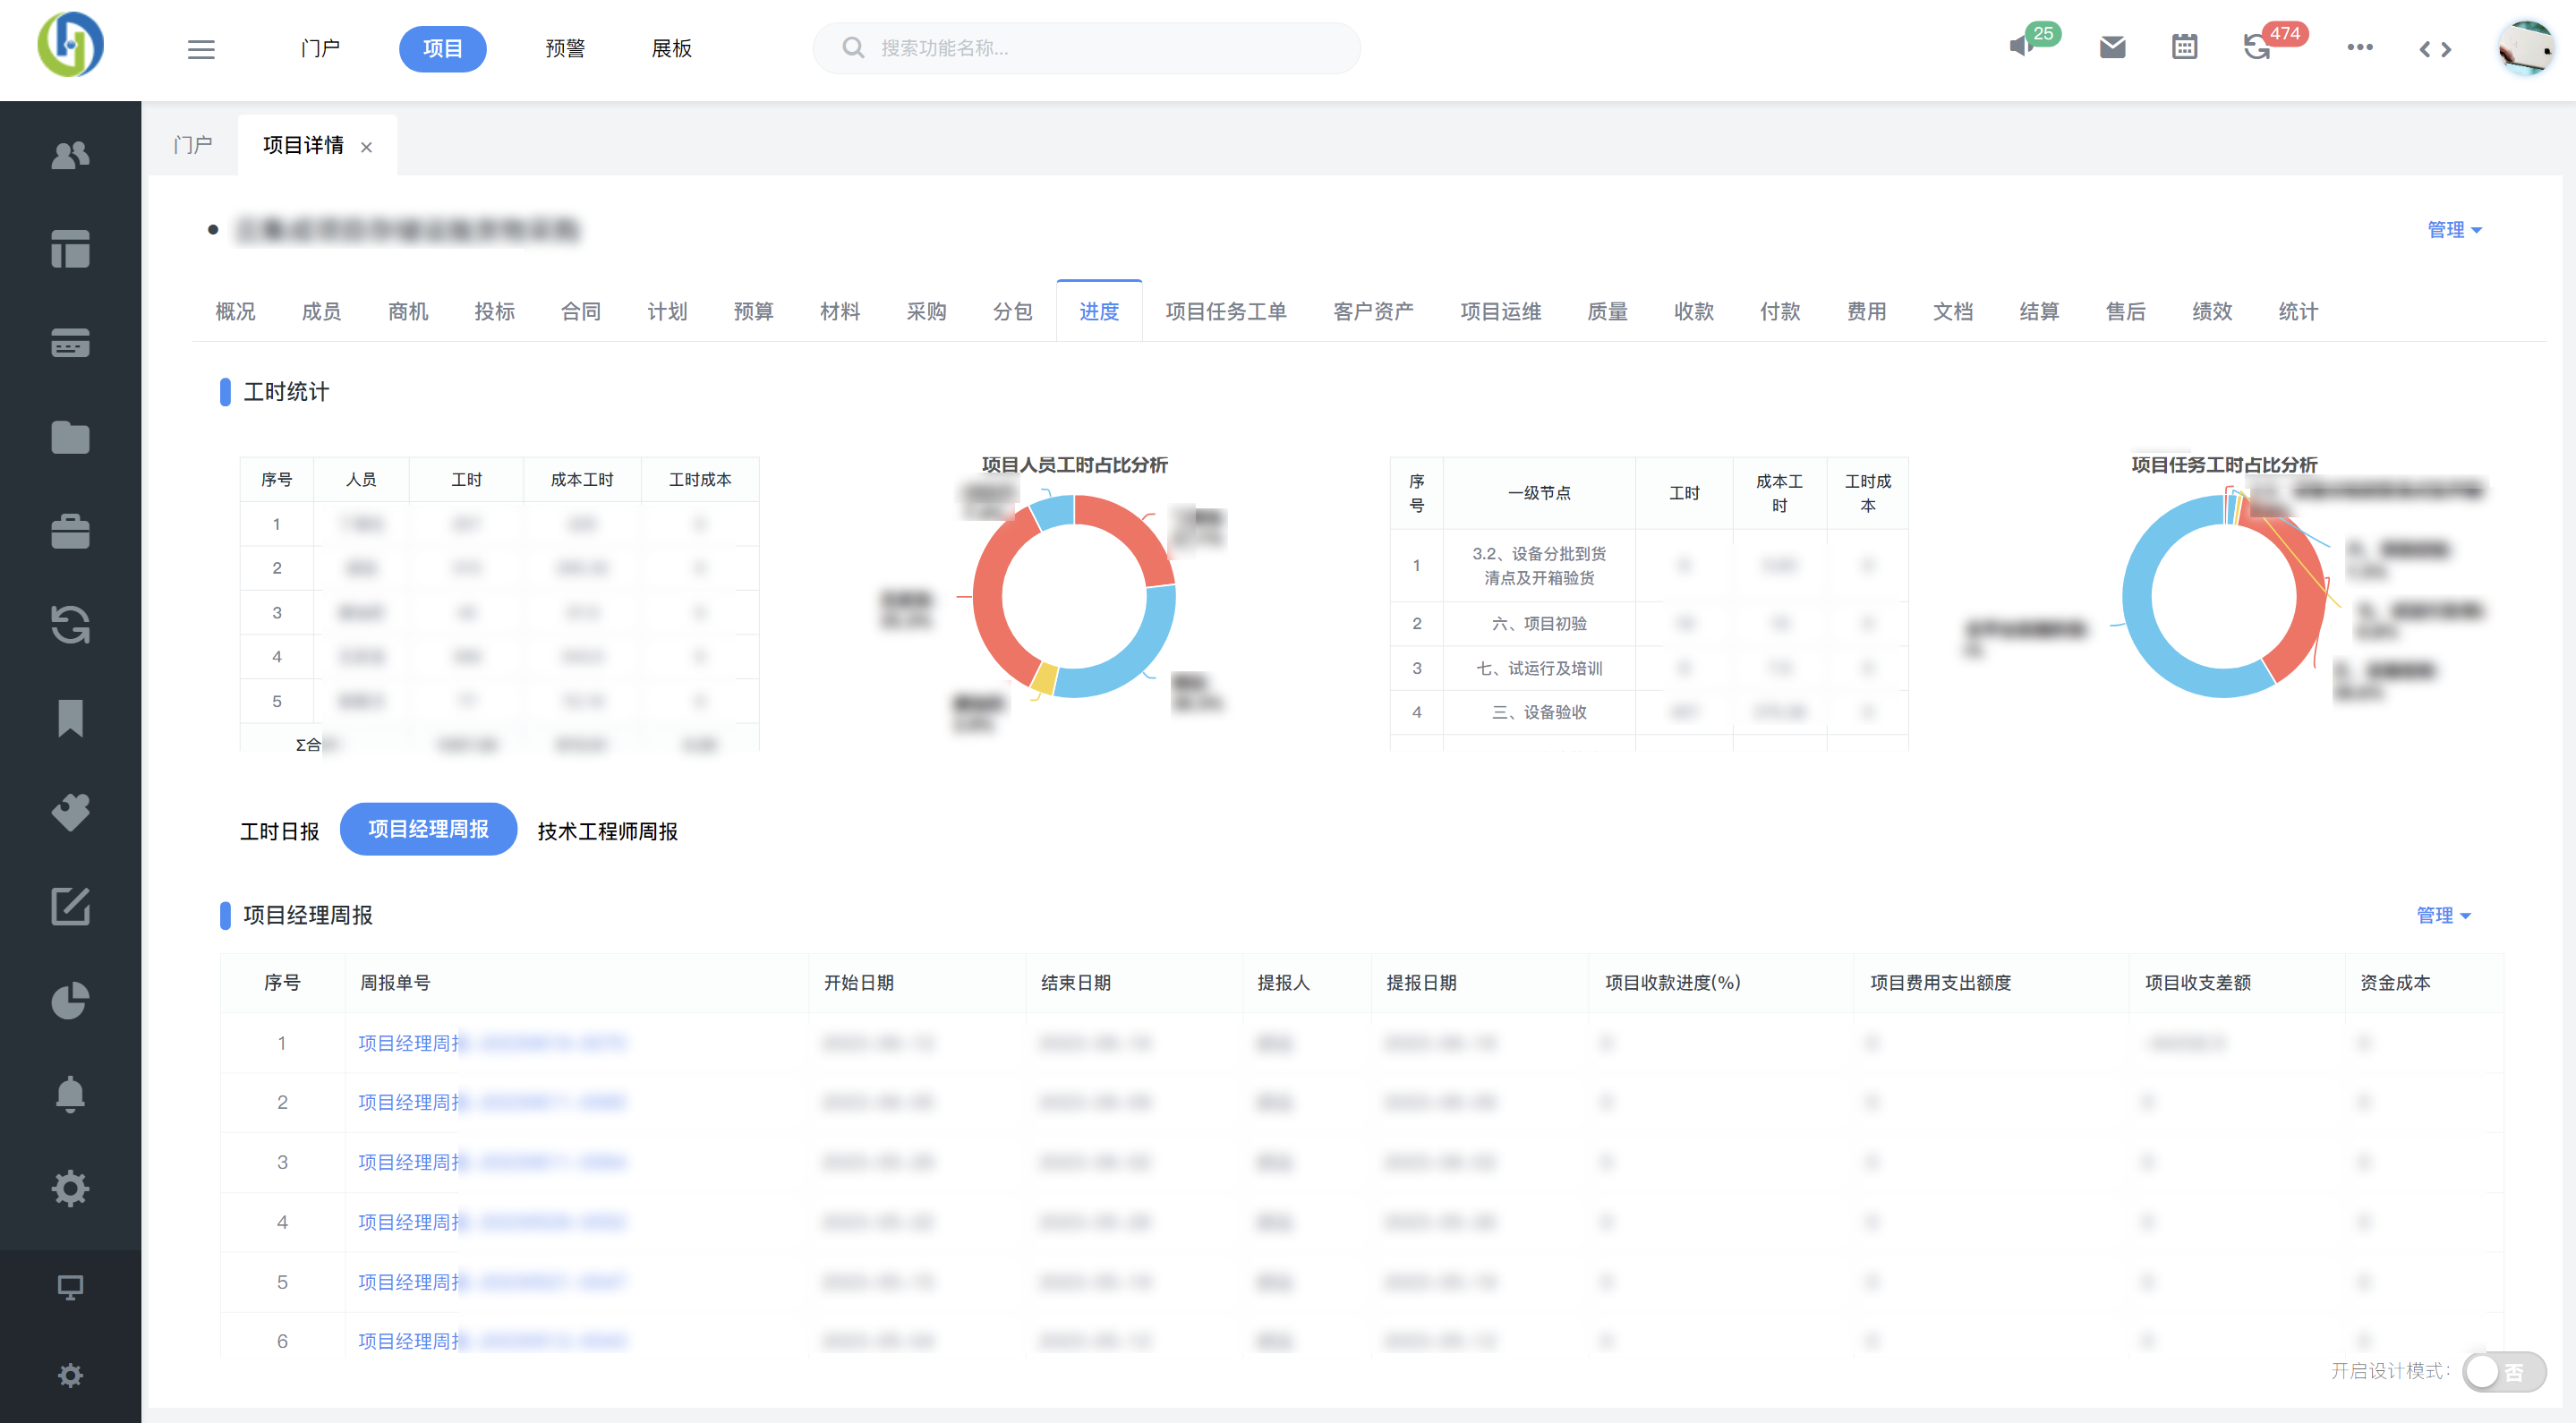Expand the 管理 dropdown above weekly table

[2442, 915]
